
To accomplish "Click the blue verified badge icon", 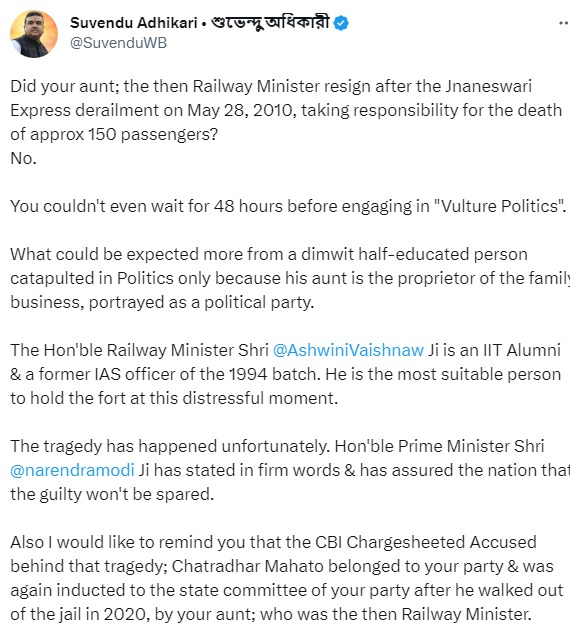I will click(341, 23).
